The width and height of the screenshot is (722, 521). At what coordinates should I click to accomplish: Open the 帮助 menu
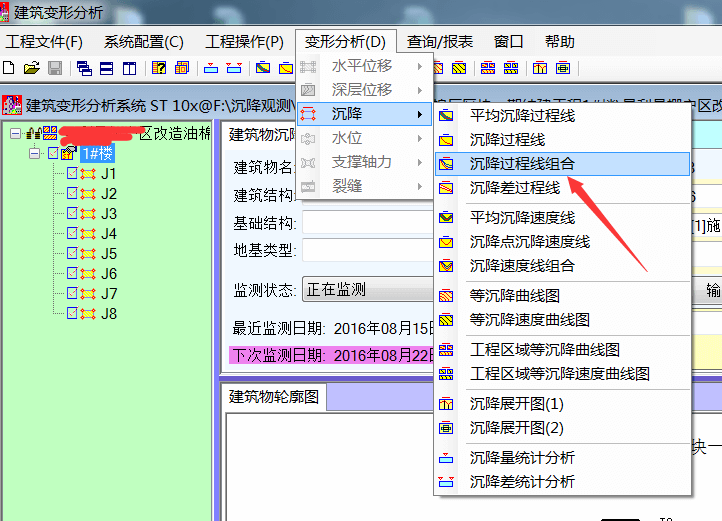(559, 42)
